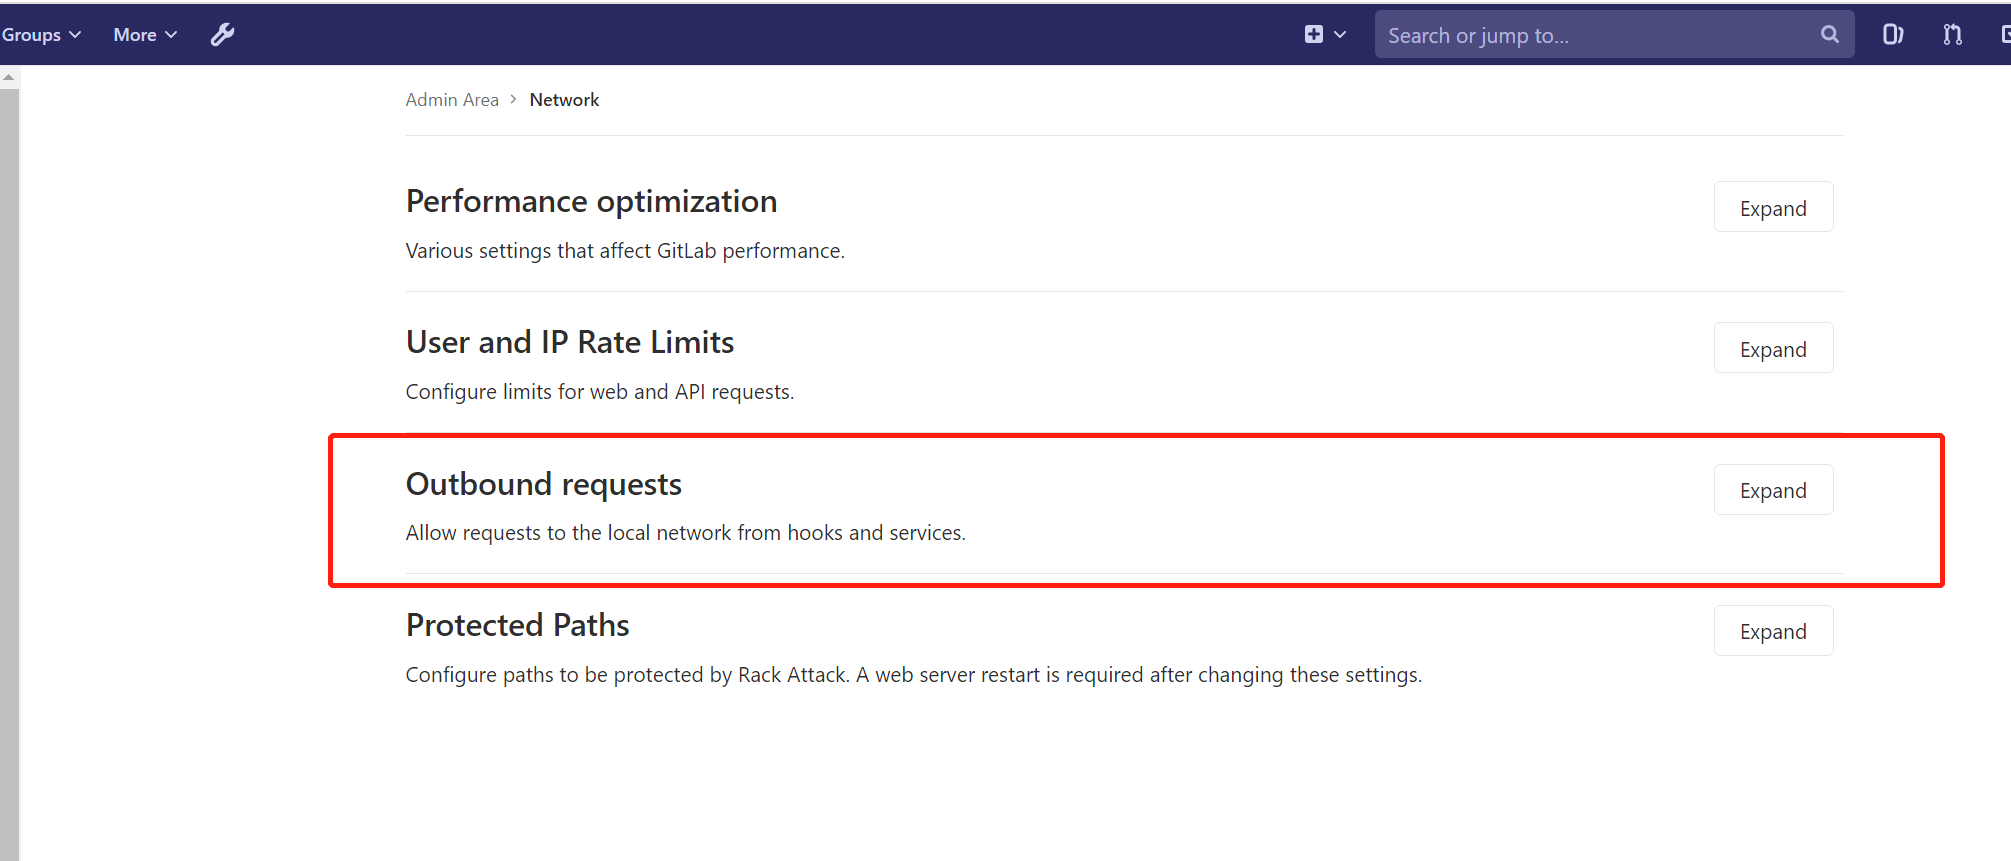Image resolution: width=2011 pixels, height=861 pixels.
Task: Expand the Performance optimization section
Action: tap(1773, 207)
